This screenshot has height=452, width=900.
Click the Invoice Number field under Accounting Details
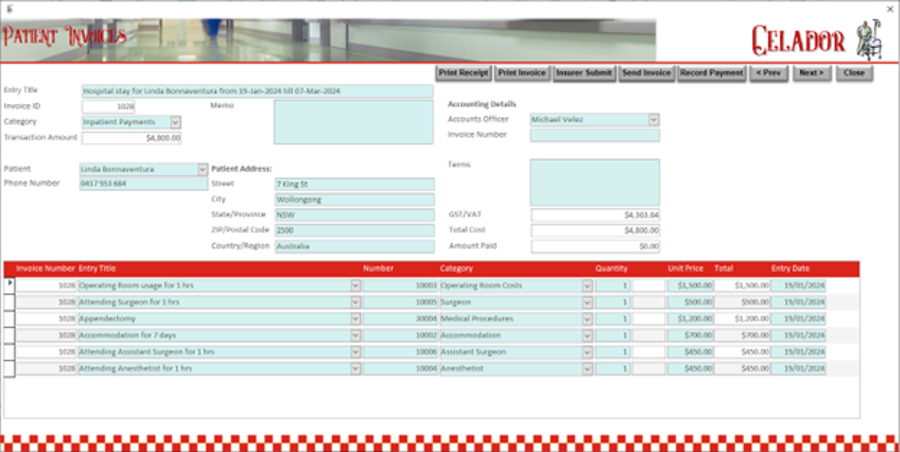click(595, 135)
